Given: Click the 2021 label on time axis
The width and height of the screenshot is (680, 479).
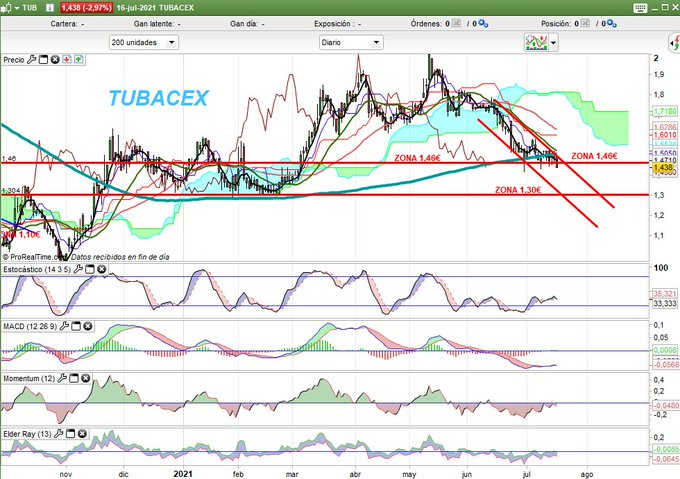Looking at the screenshot, I should click(x=183, y=474).
